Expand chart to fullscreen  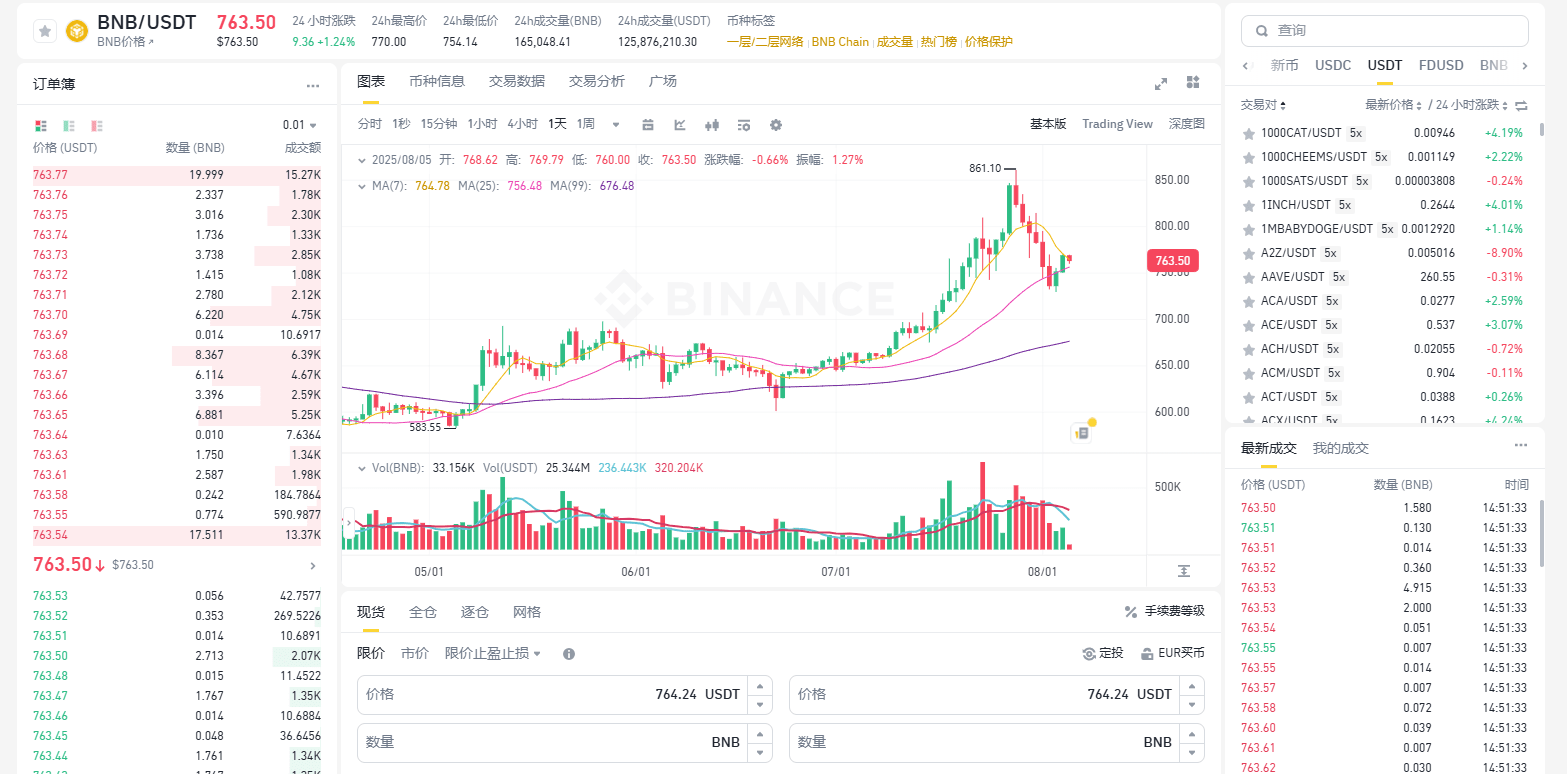[1161, 84]
